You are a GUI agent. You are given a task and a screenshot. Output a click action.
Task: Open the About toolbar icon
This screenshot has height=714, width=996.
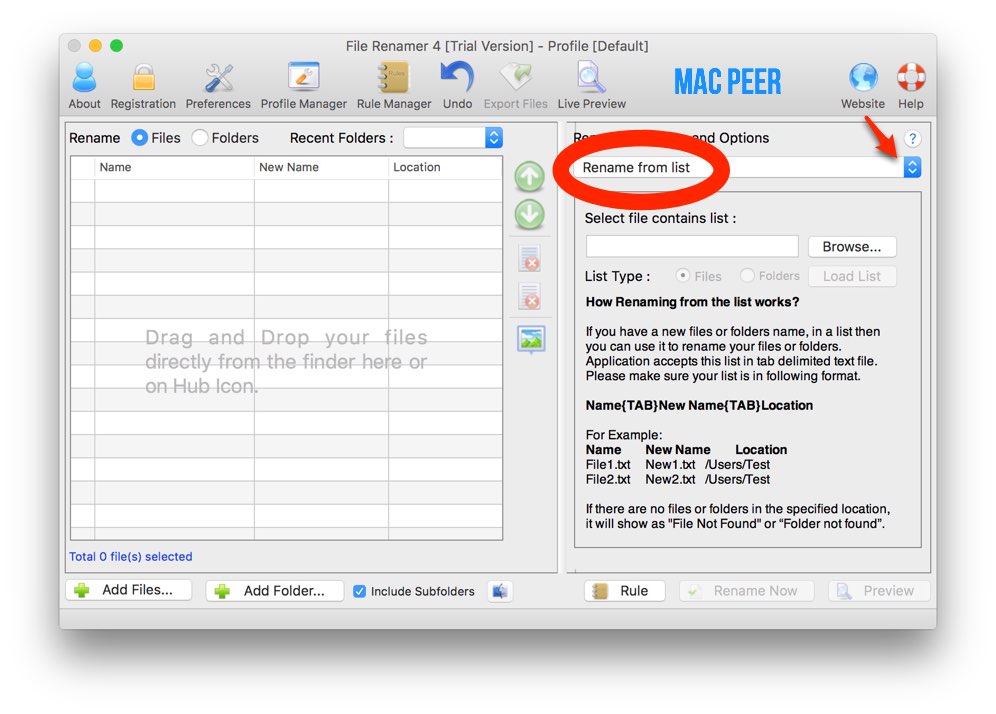click(84, 77)
